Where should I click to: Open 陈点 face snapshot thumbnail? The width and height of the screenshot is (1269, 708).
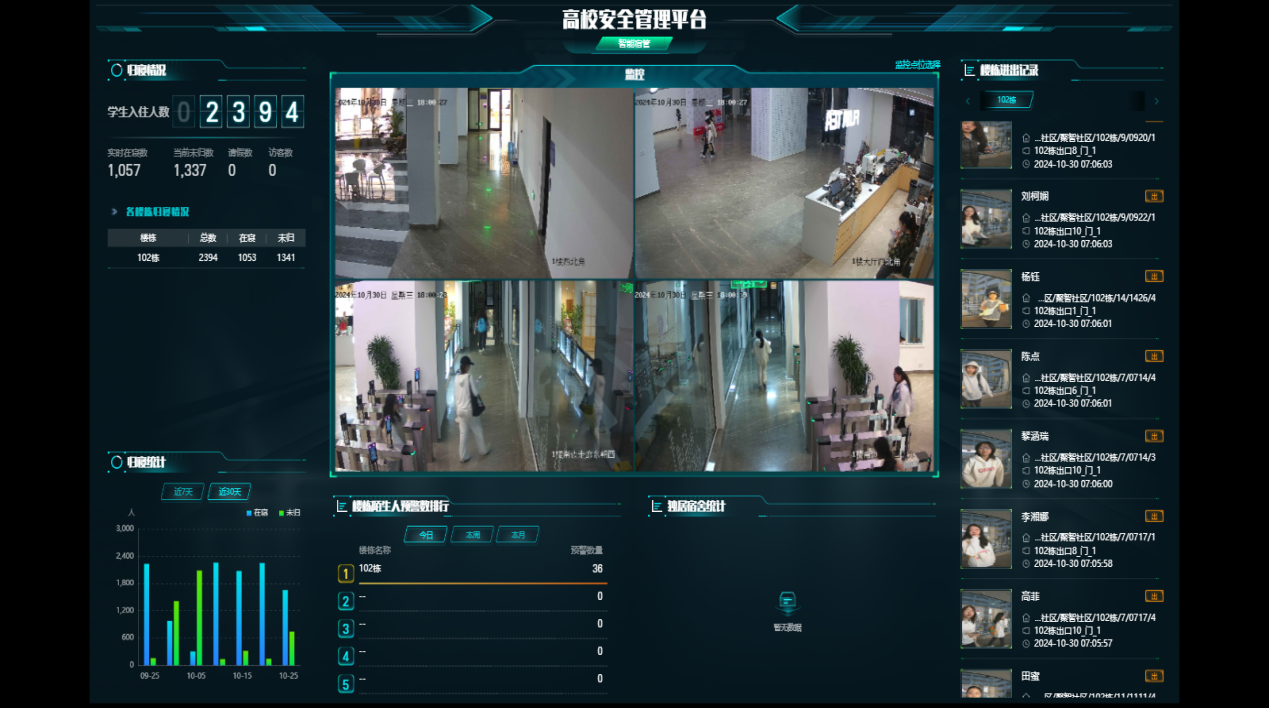[x=986, y=379]
